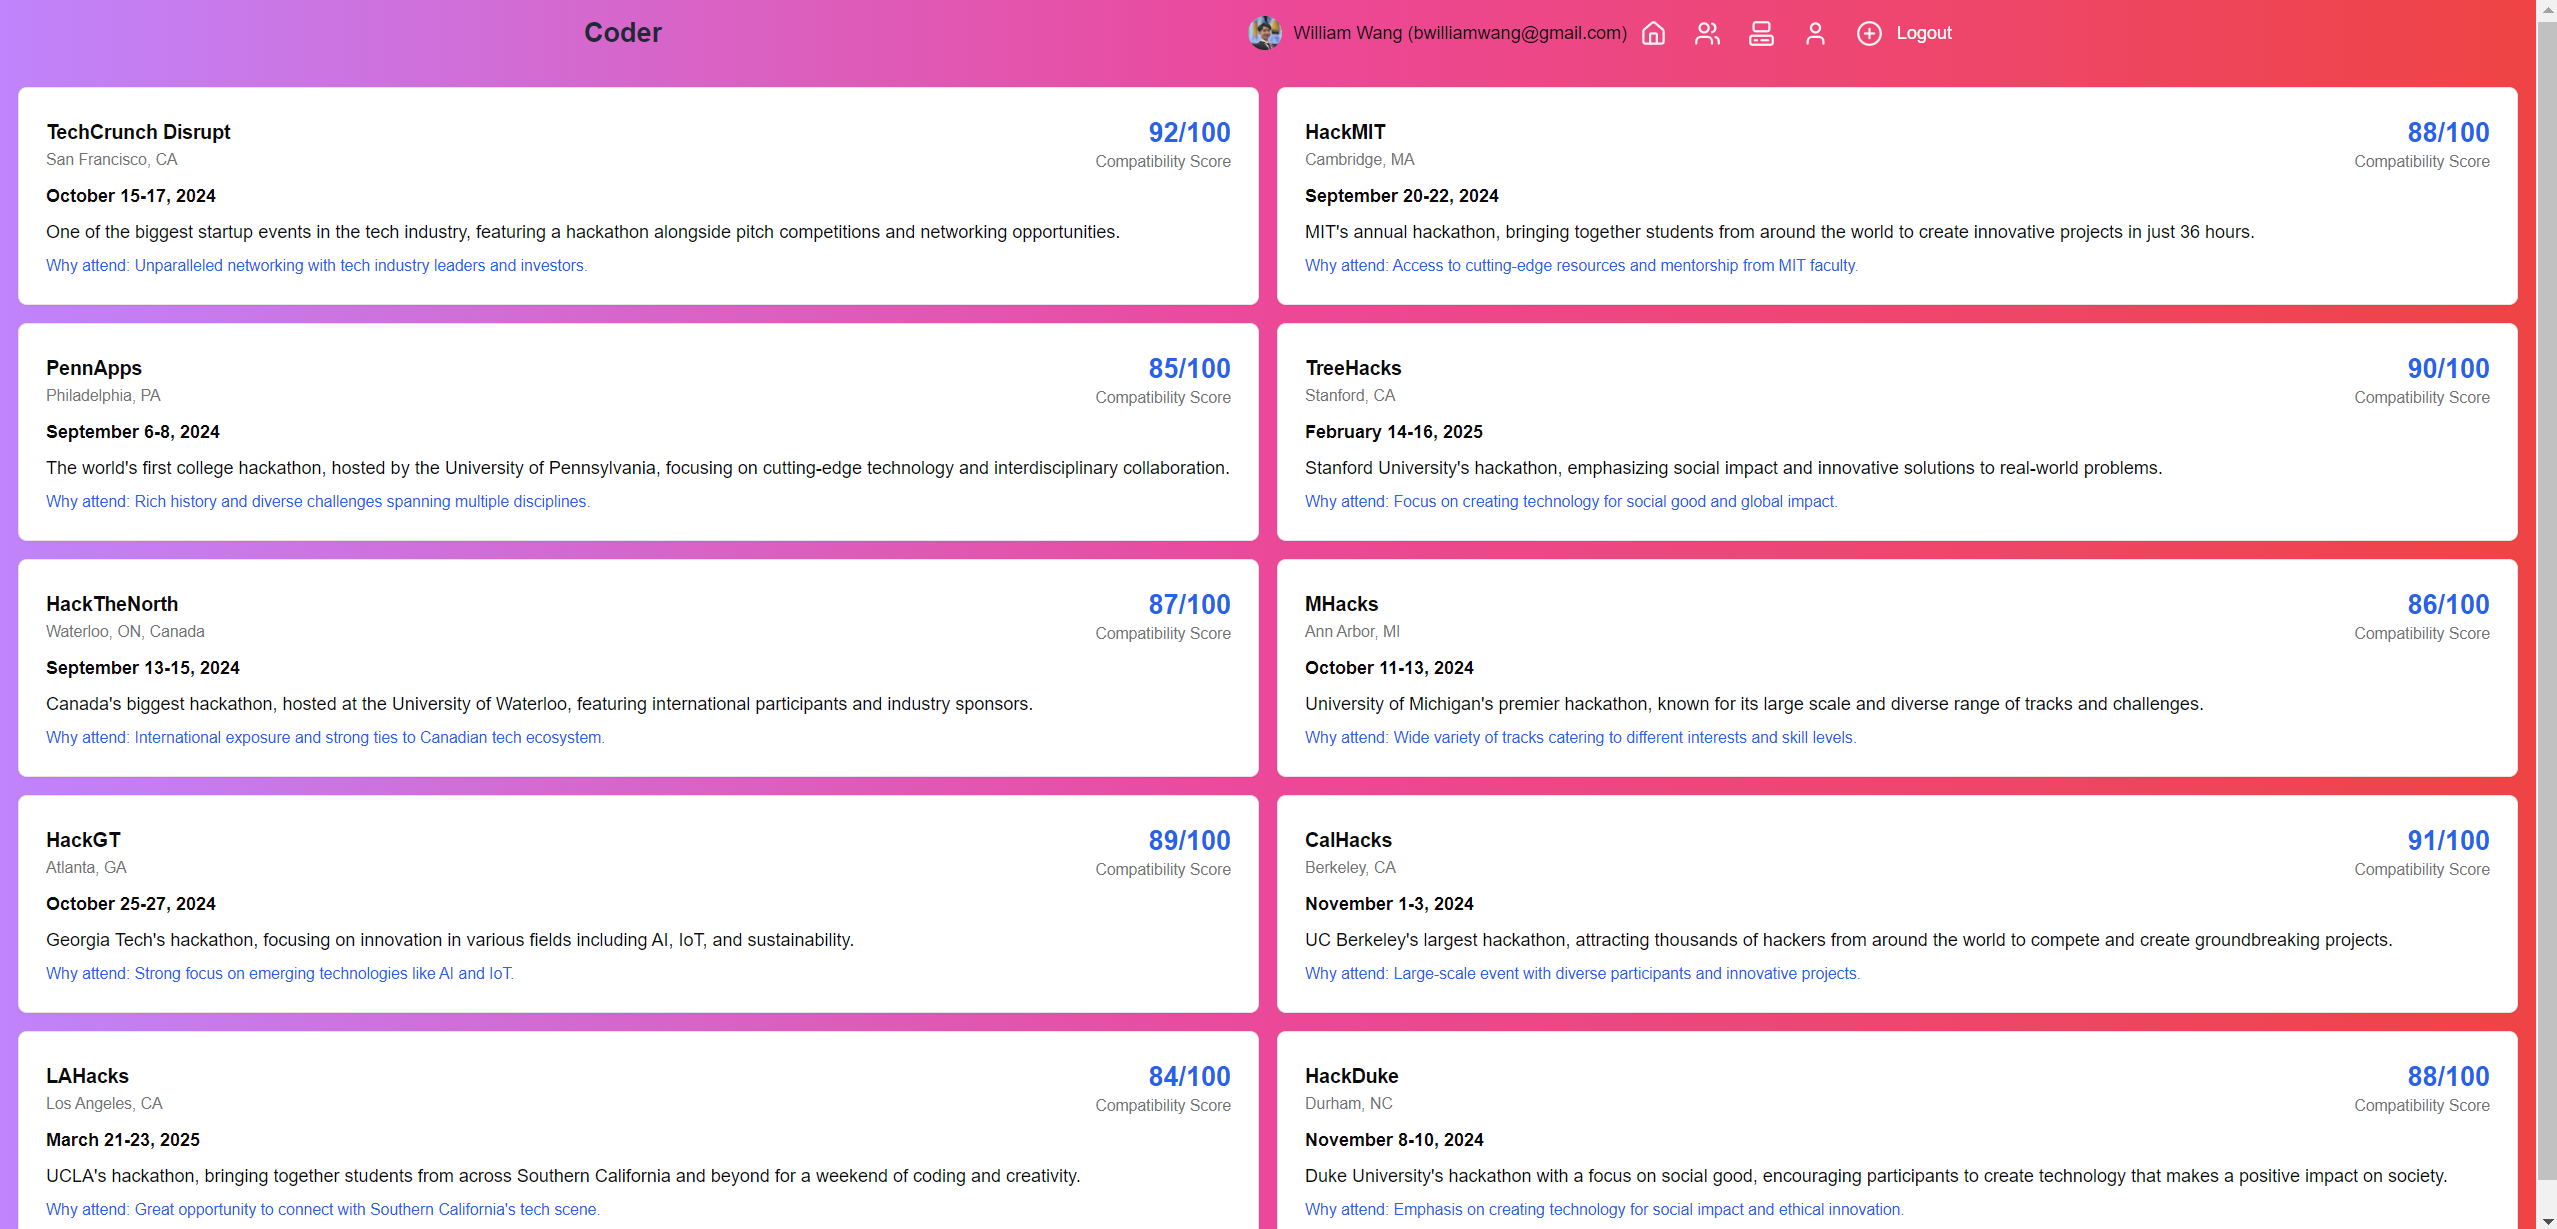Select the MHacks 86/100 score
The width and height of the screenshot is (2557, 1229).
click(2447, 604)
